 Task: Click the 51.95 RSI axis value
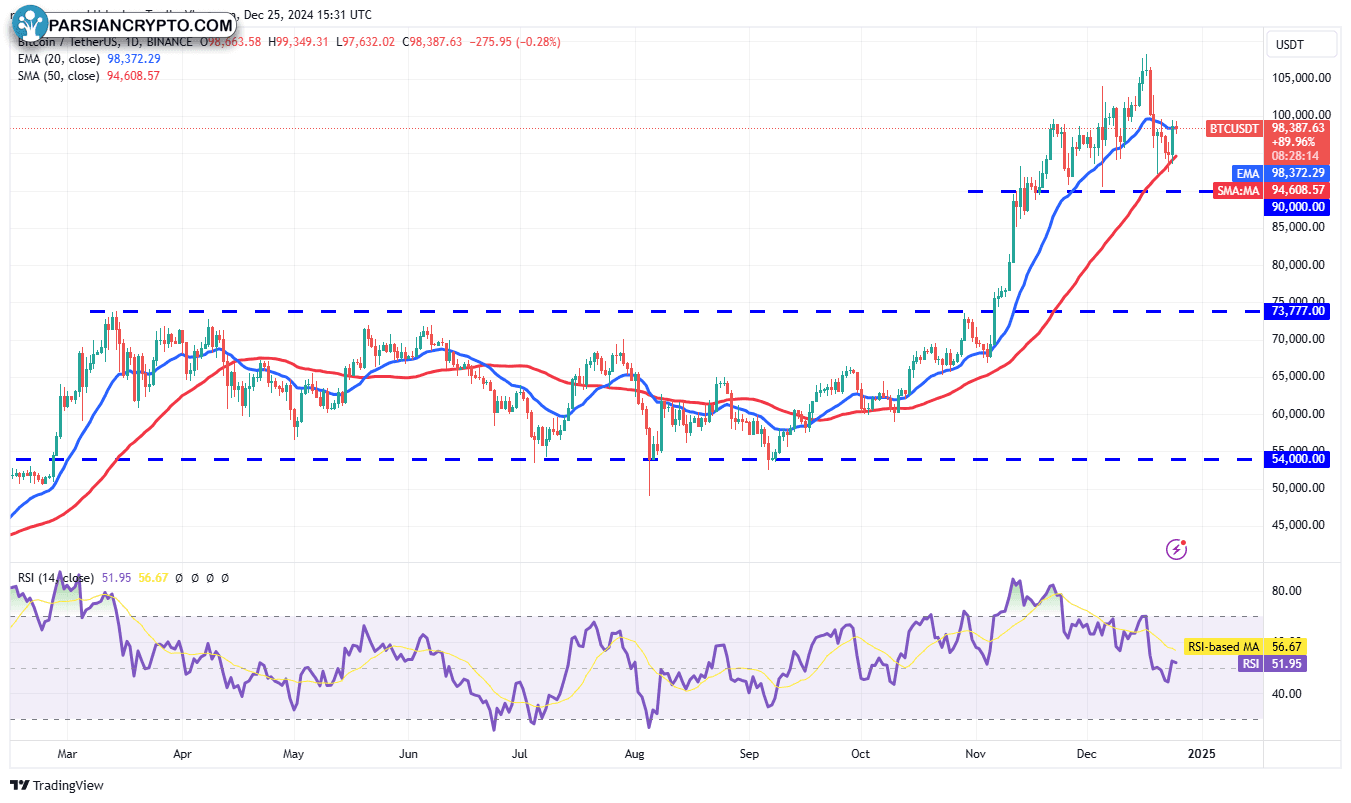(x=1284, y=664)
